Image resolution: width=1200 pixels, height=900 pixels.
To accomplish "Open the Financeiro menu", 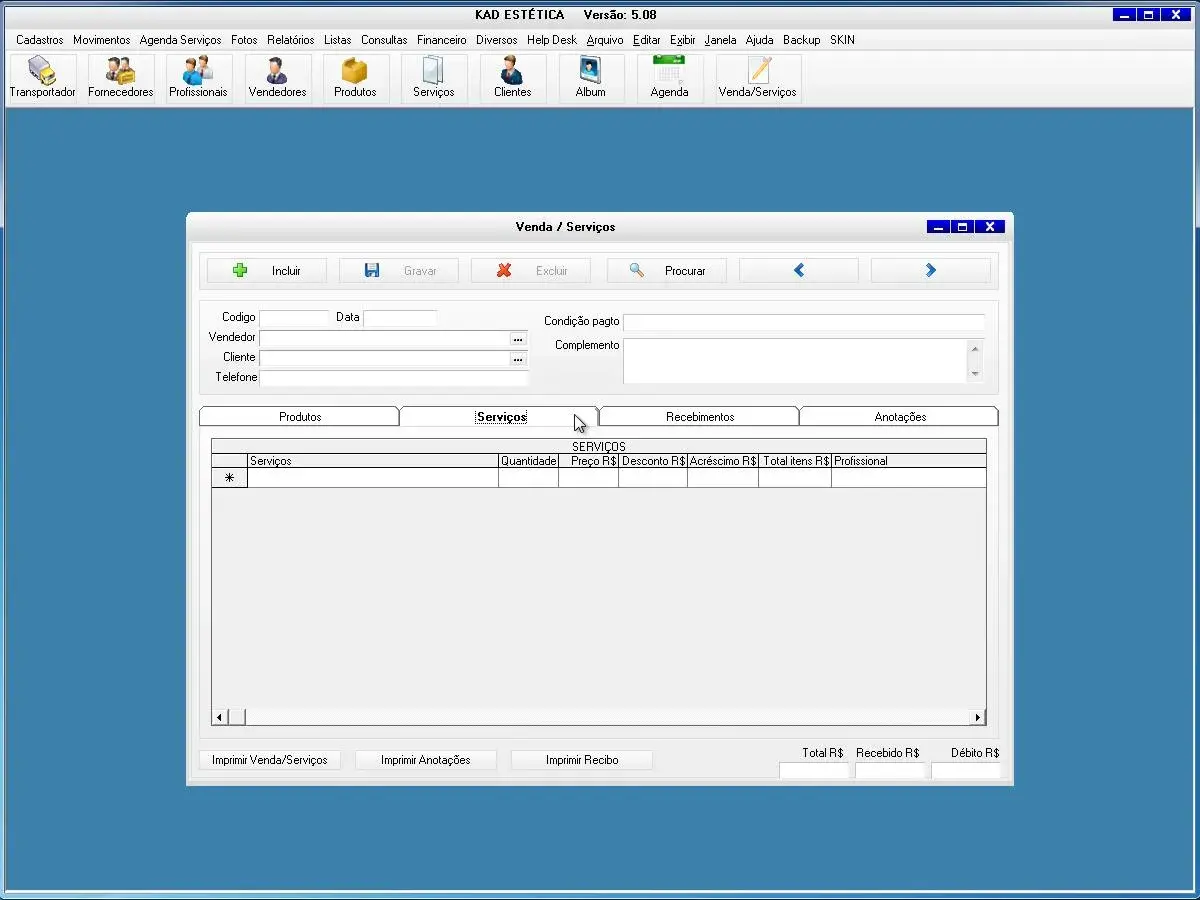I will pyautogui.click(x=441, y=40).
